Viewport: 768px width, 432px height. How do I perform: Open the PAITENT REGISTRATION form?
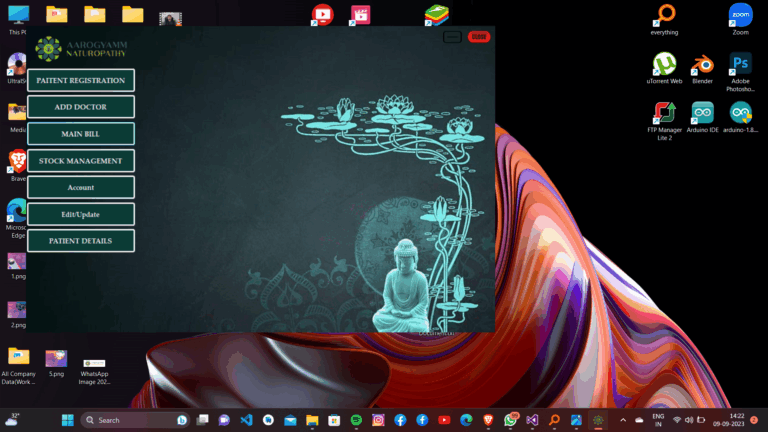81,80
